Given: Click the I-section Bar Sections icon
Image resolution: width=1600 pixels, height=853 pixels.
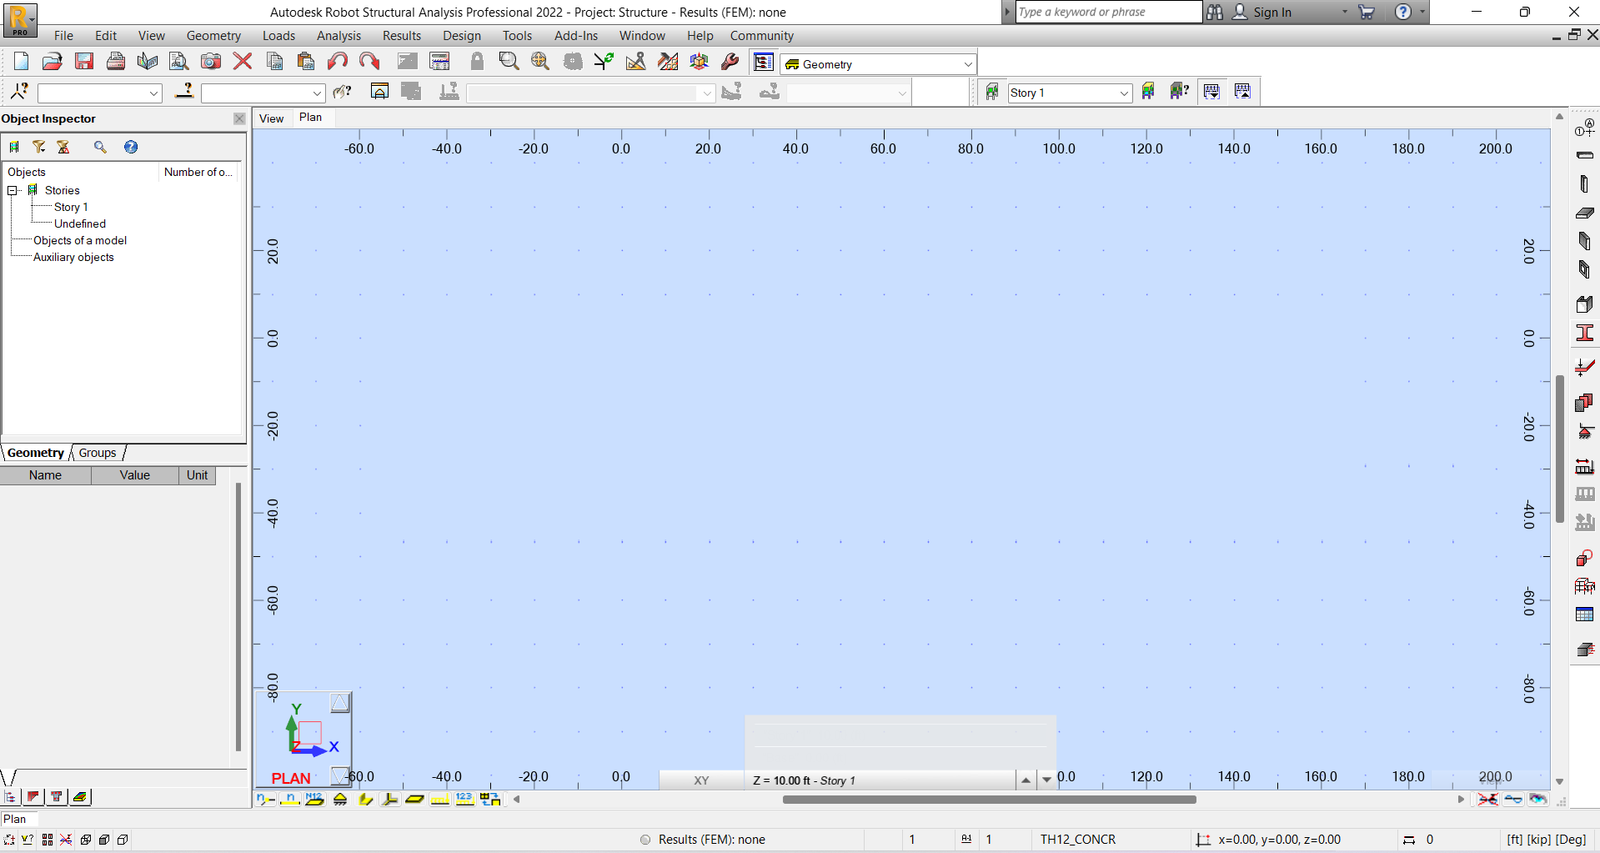Looking at the screenshot, I should pyautogui.click(x=1585, y=333).
